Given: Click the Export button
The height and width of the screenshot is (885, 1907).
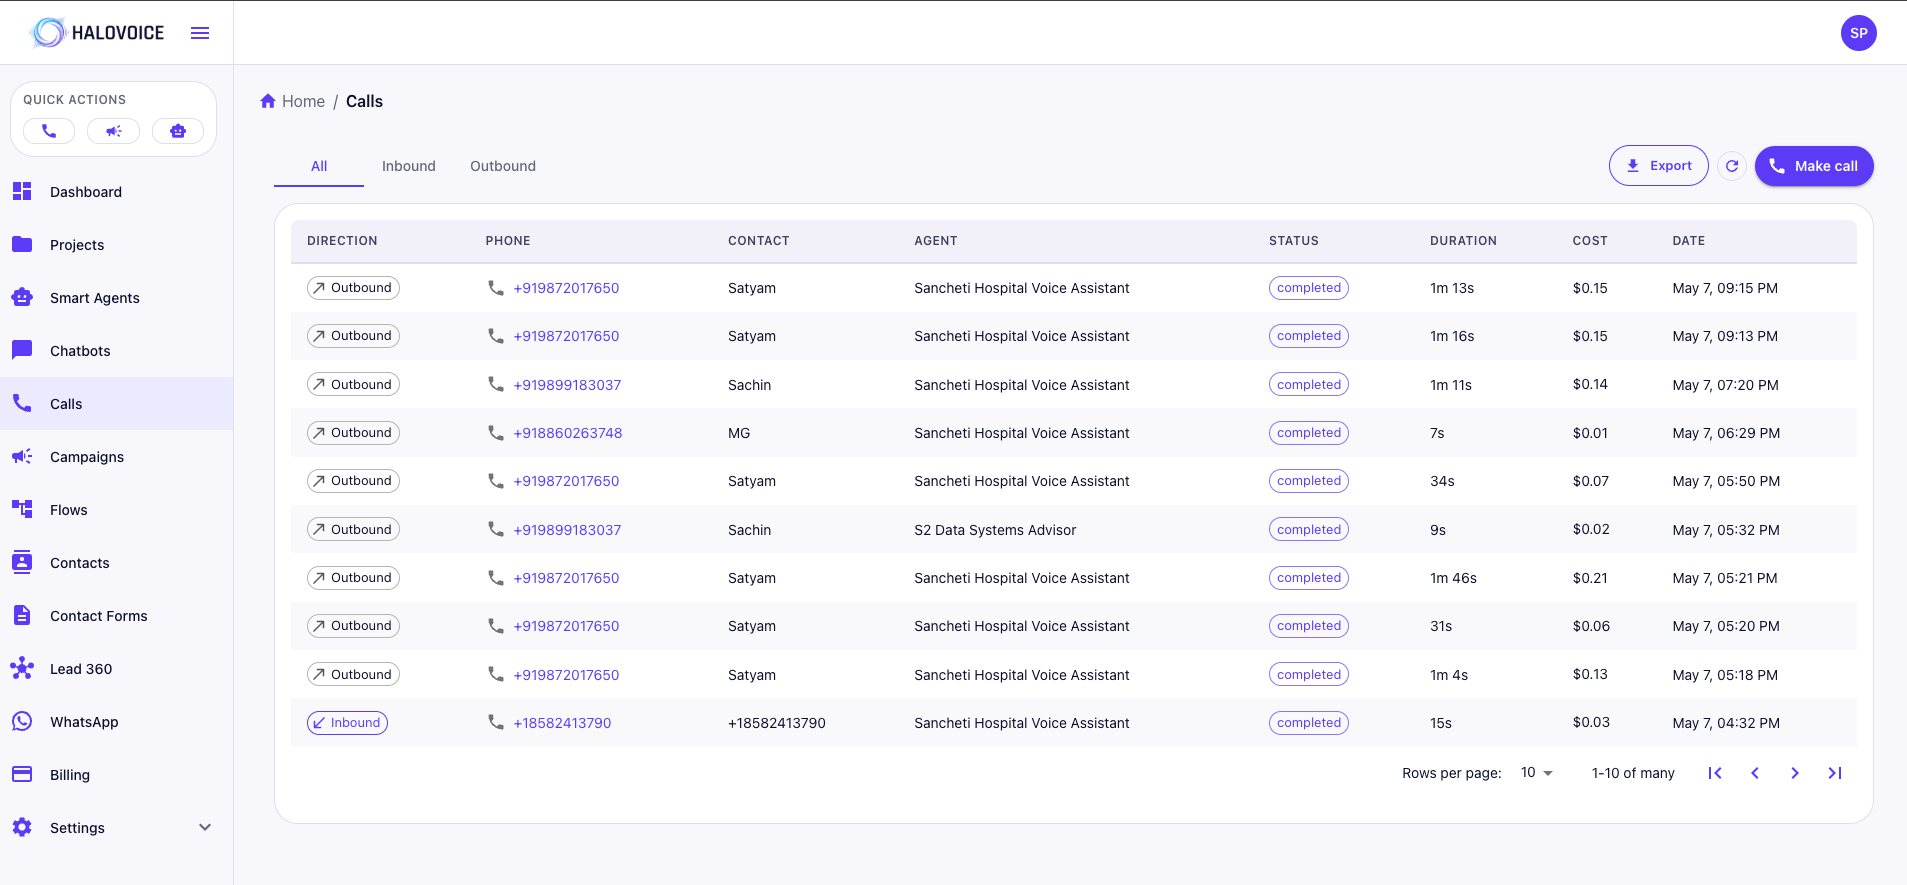Looking at the screenshot, I should click(1658, 166).
